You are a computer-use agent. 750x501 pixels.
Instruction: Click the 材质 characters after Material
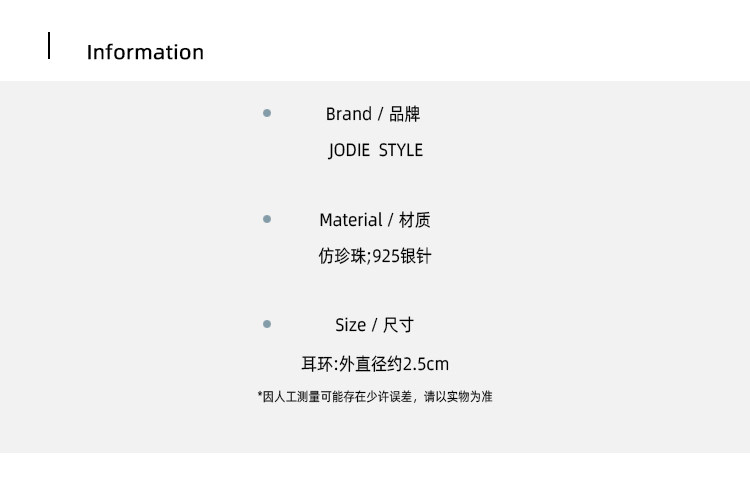pos(415,220)
